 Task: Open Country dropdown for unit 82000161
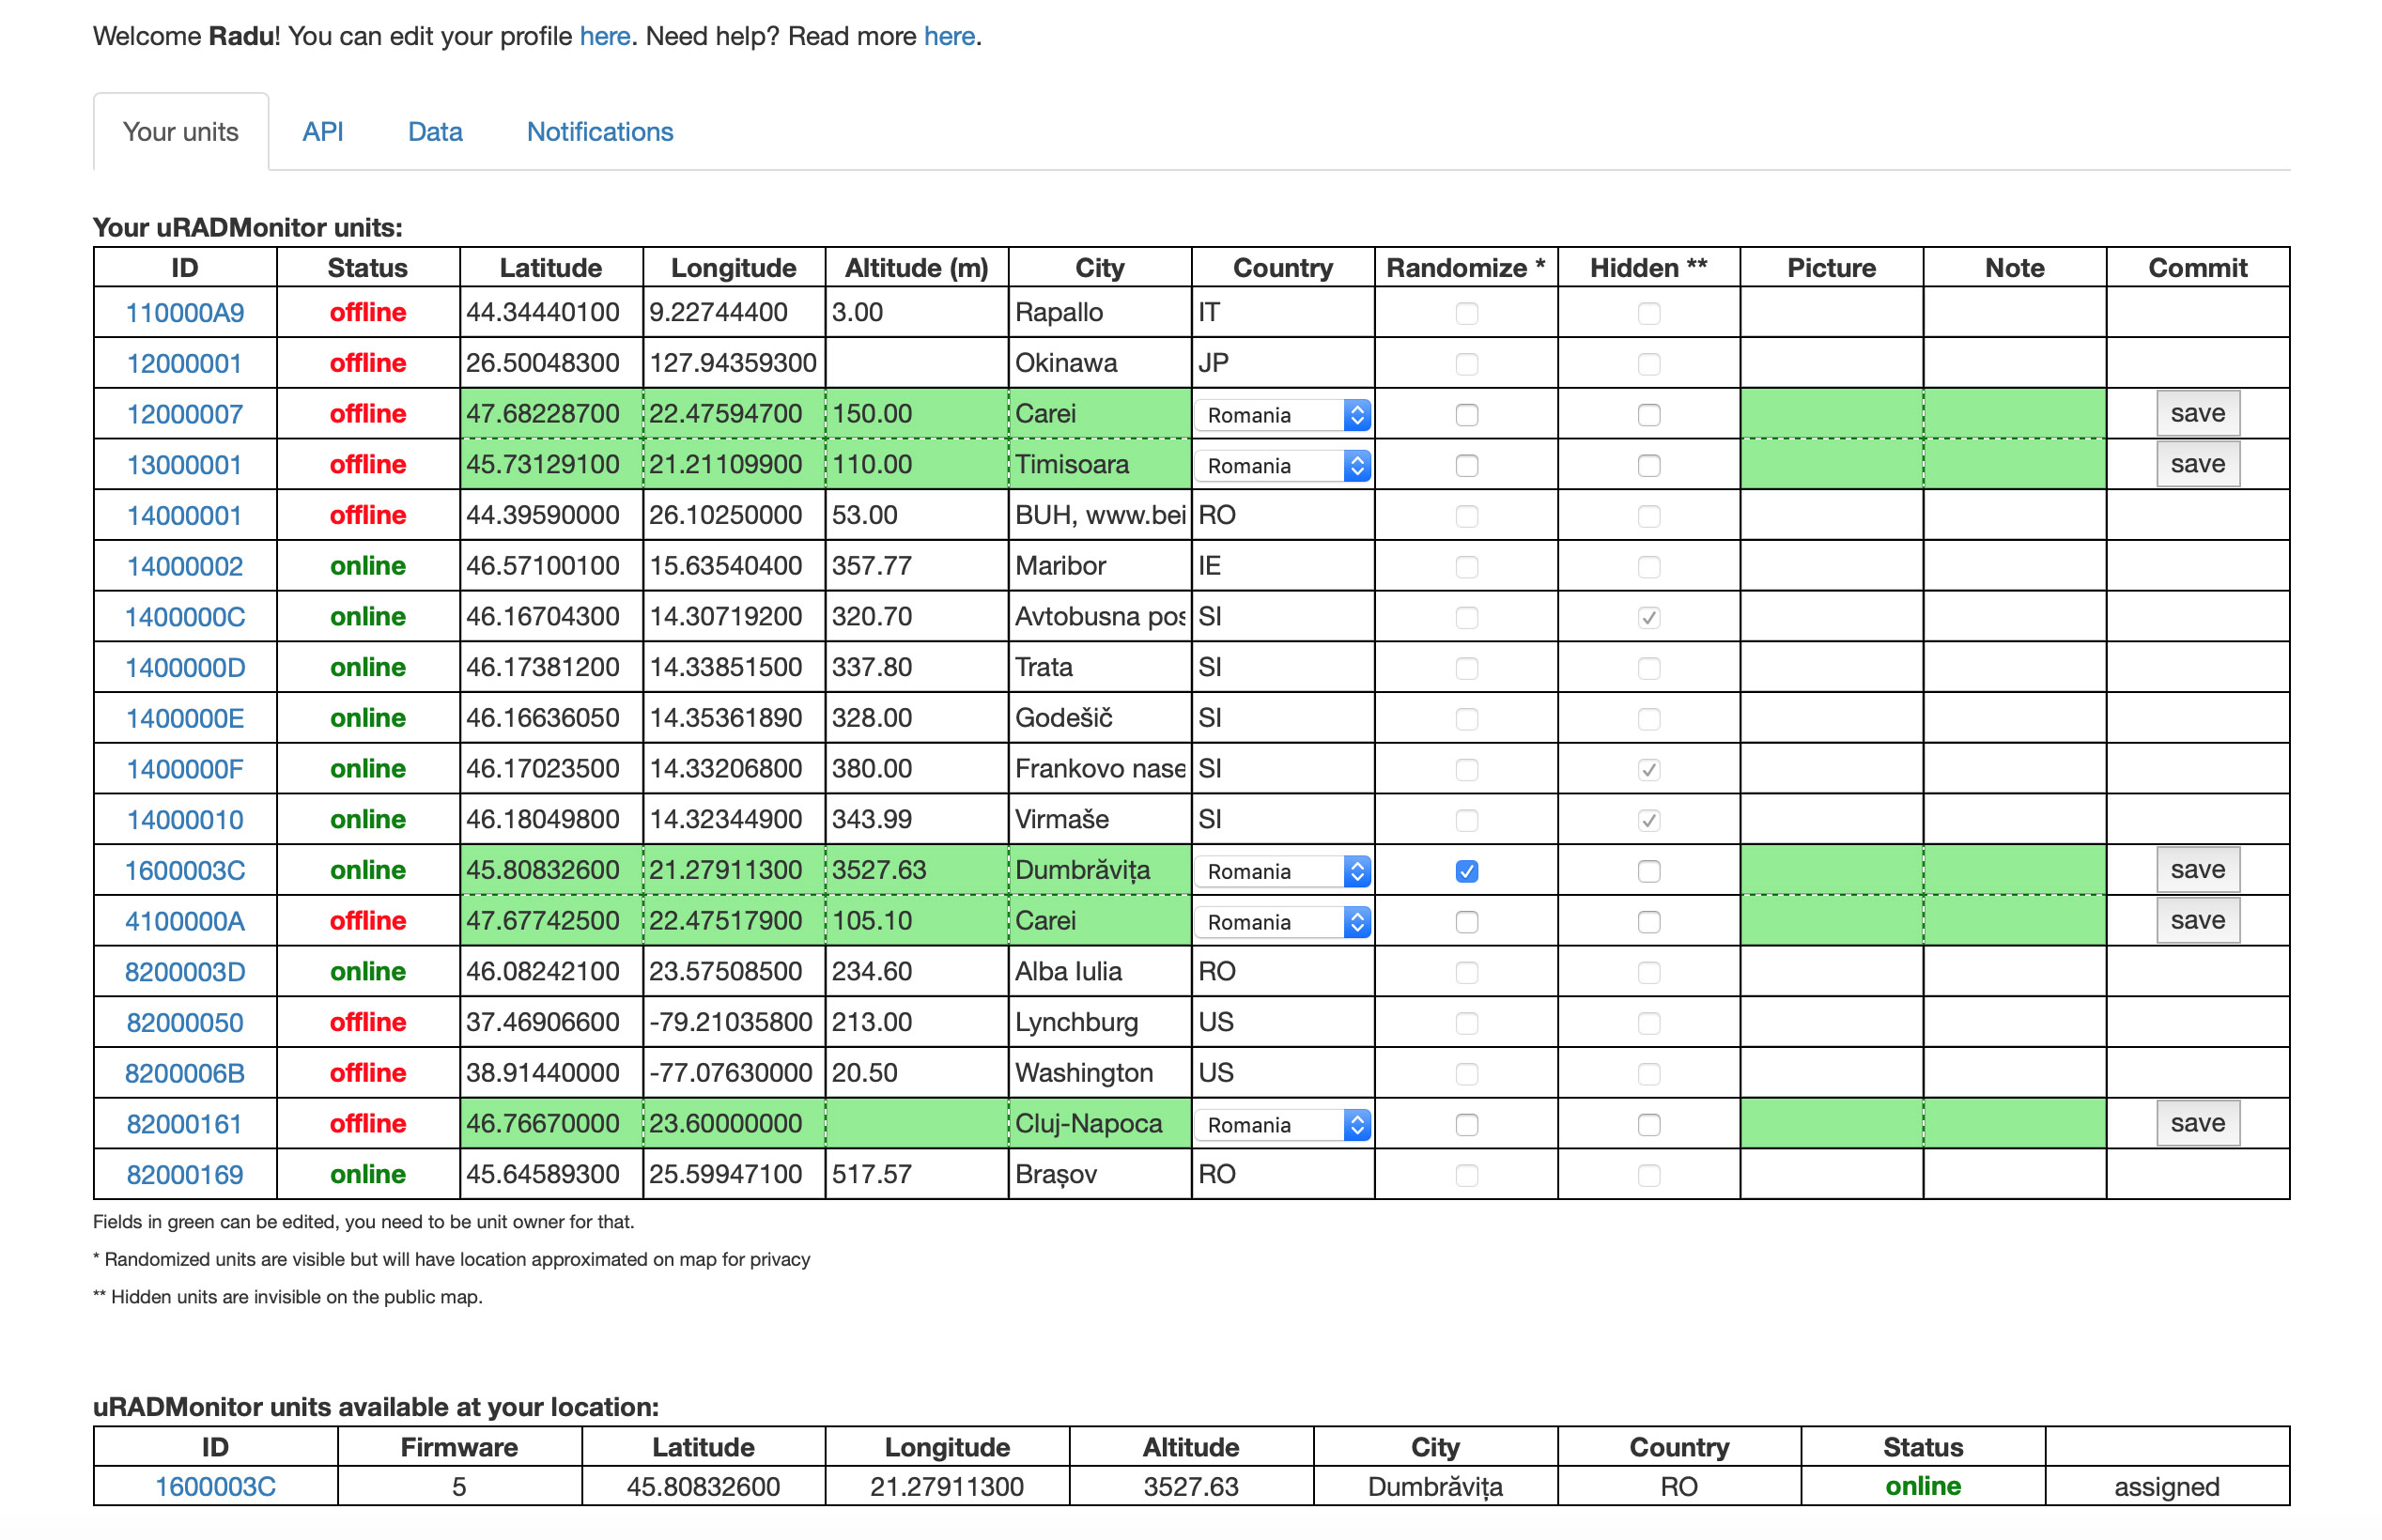(1282, 1126)
